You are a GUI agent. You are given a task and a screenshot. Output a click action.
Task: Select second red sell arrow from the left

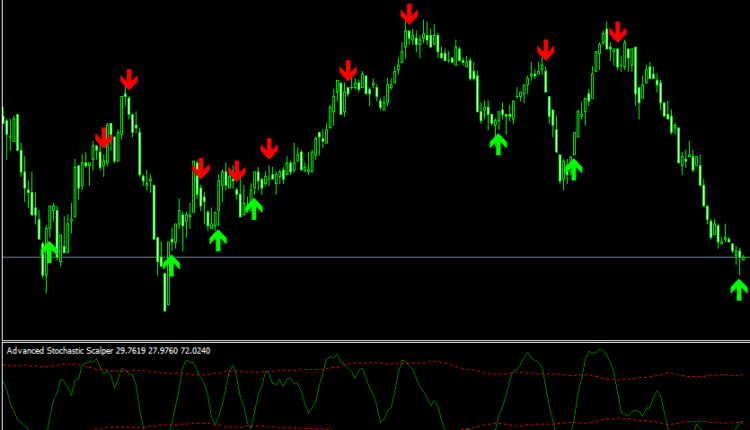tap(128, 80)
